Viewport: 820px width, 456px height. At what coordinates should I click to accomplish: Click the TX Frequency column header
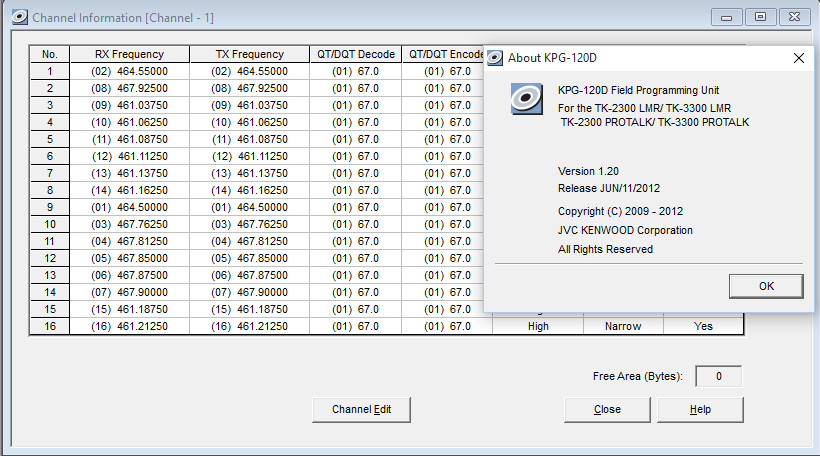[x=249, y=54]
